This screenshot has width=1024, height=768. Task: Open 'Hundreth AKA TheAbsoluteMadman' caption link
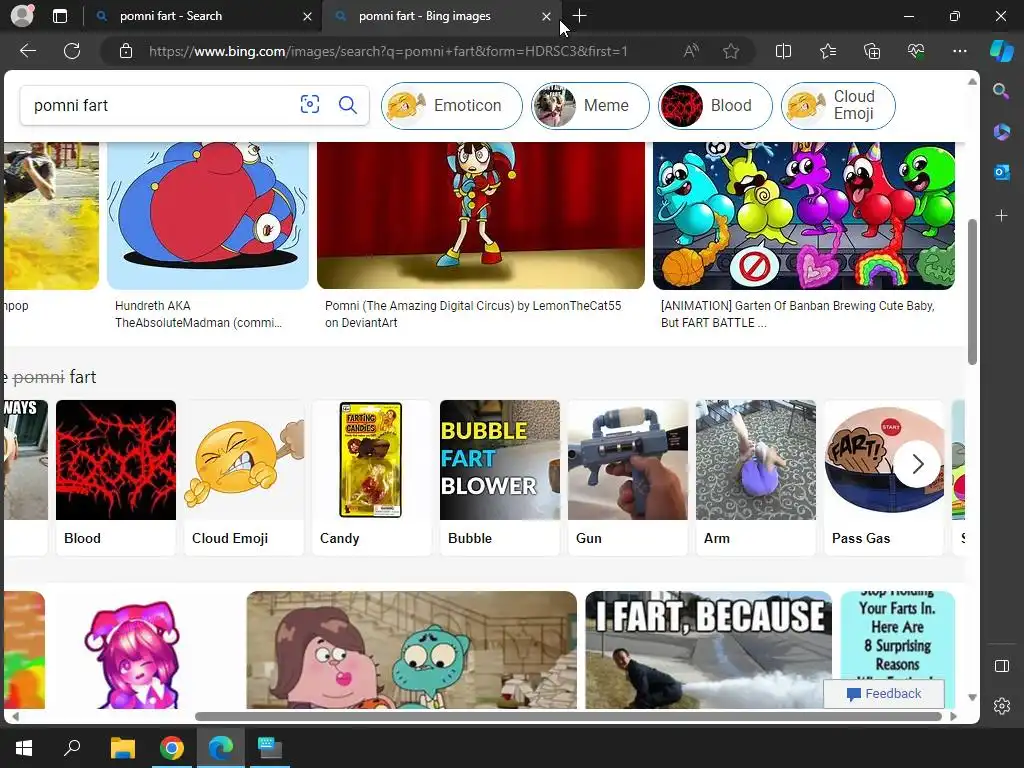tap(199, 314)
